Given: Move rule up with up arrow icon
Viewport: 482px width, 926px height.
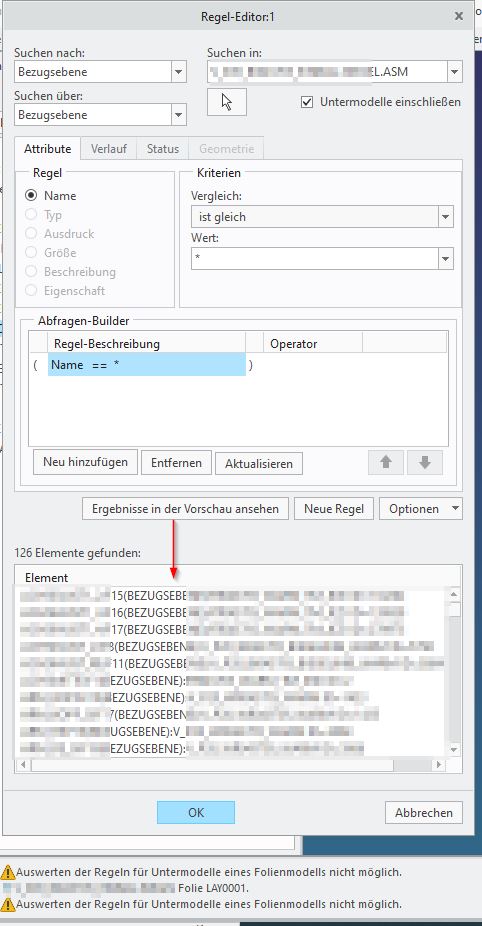Looking at the screenshot, I should [386, 462].
